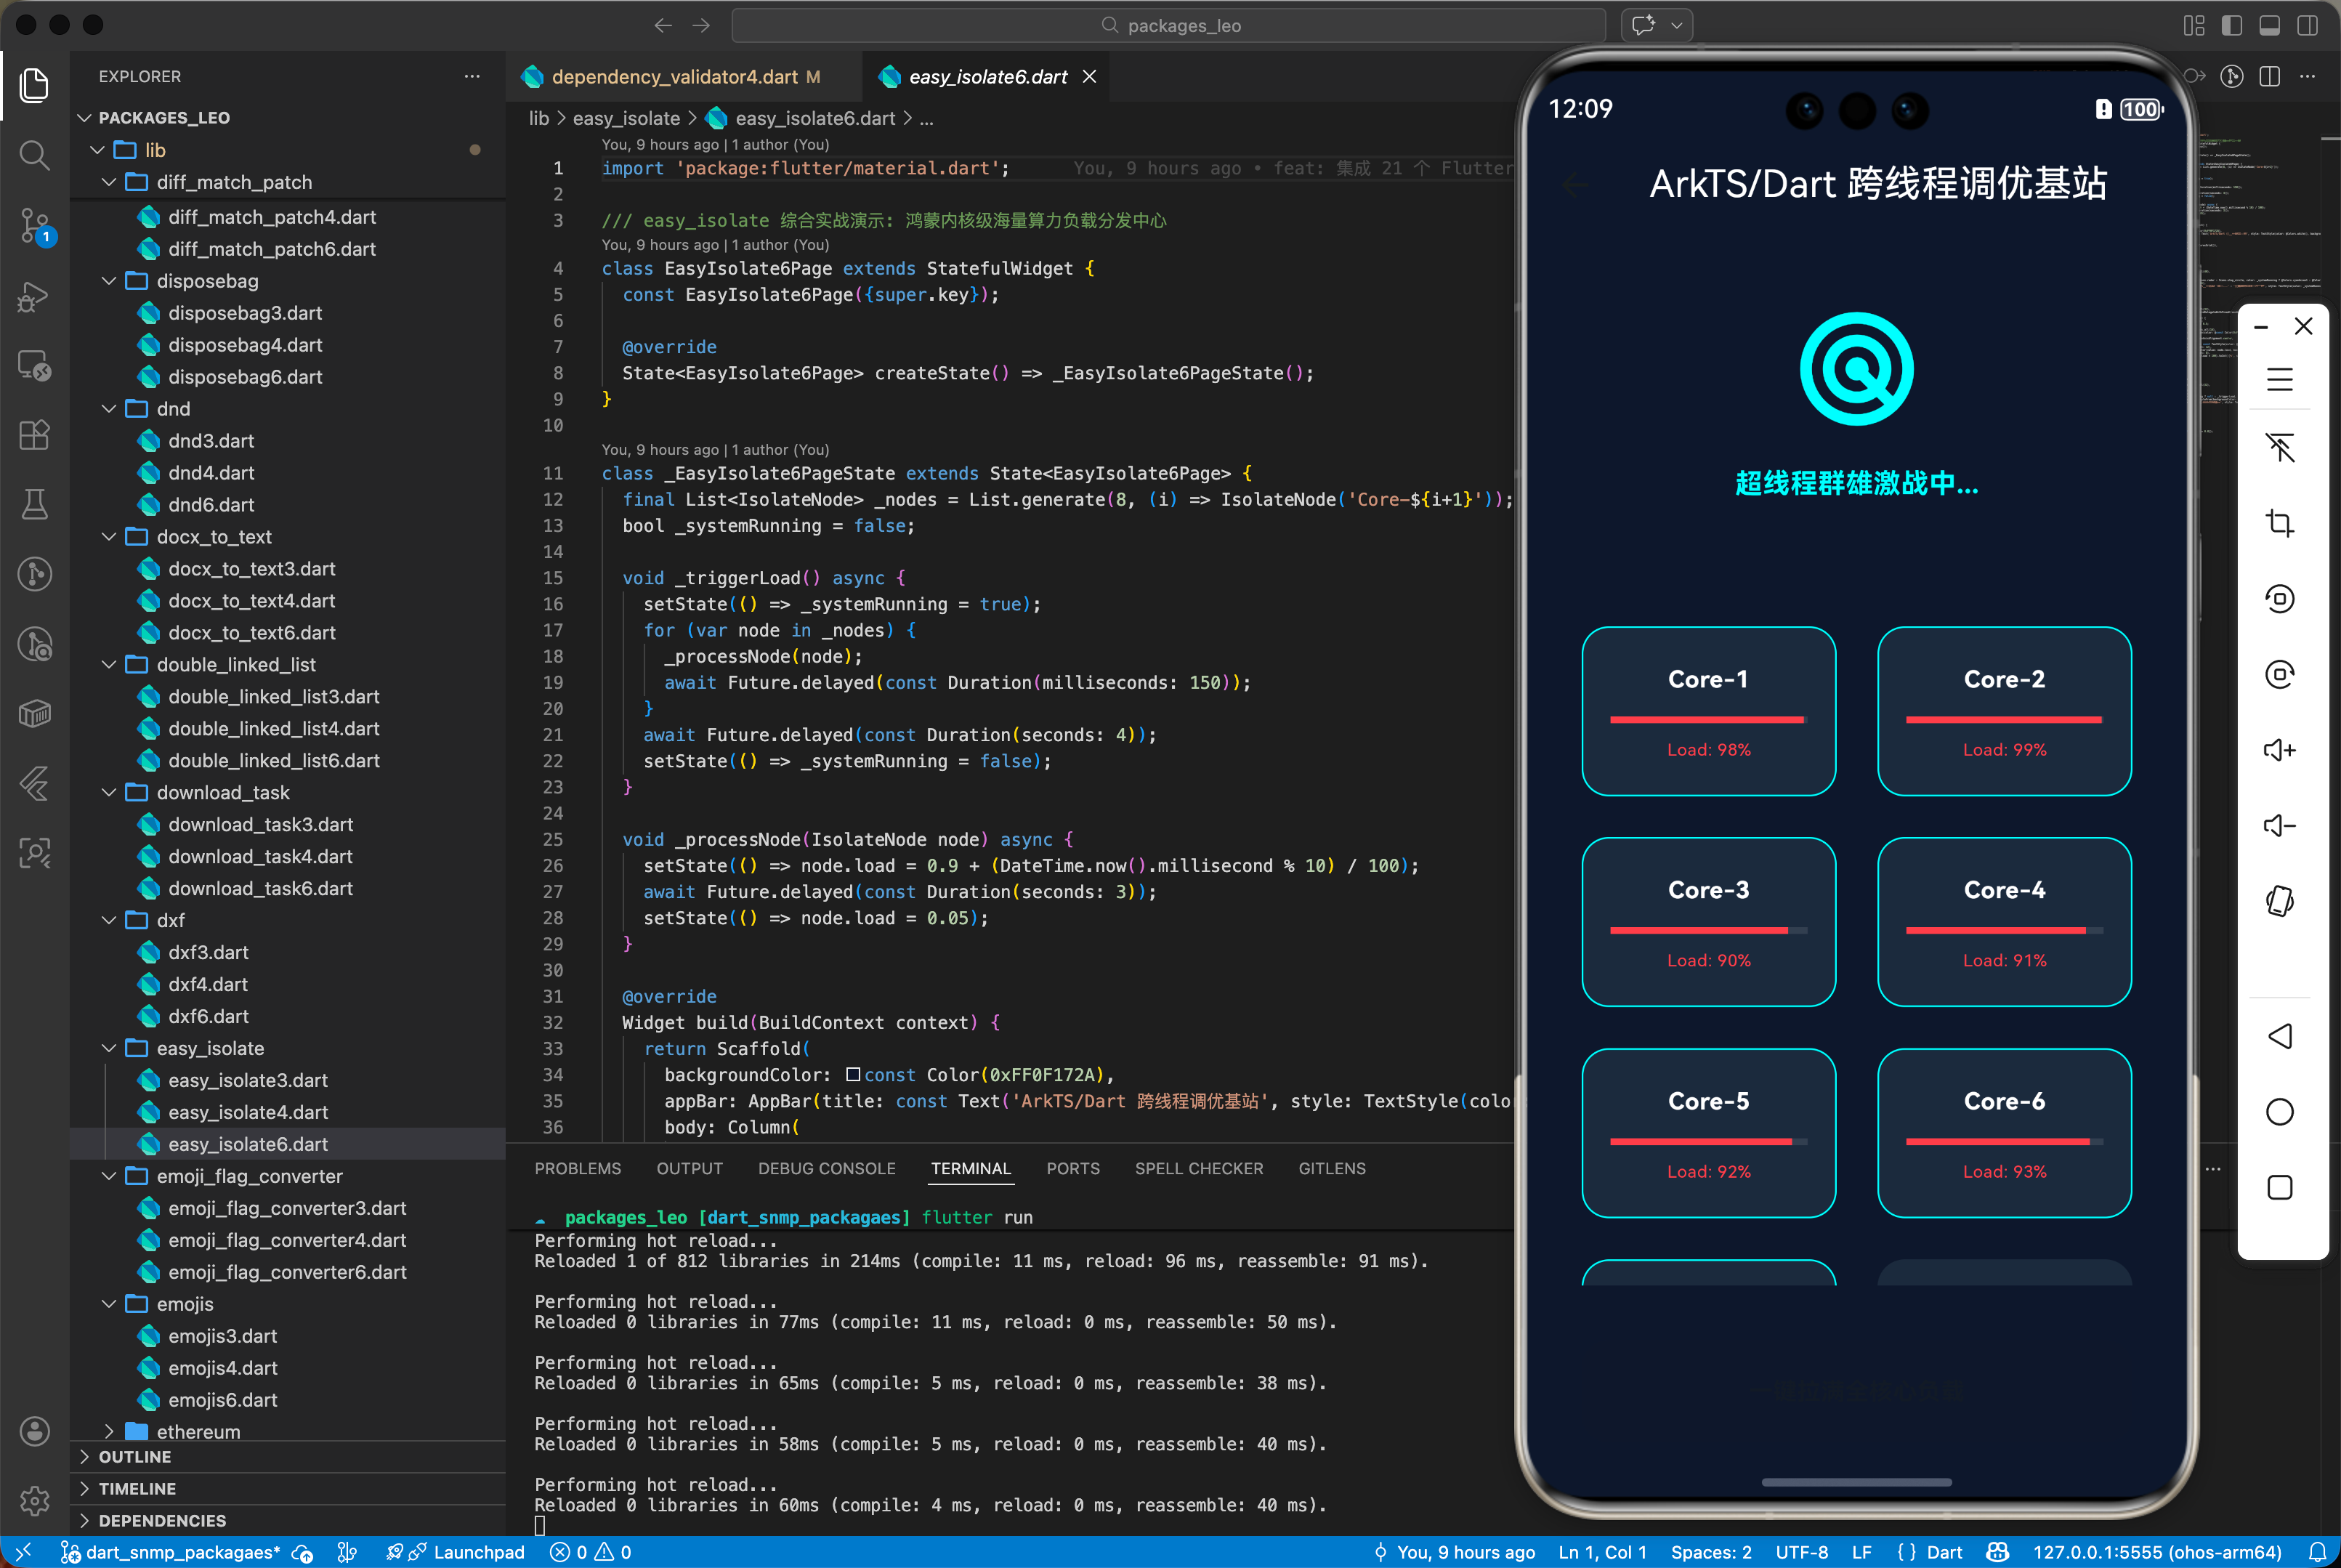Open the Search view in activity bar

[x=34, y=155]
